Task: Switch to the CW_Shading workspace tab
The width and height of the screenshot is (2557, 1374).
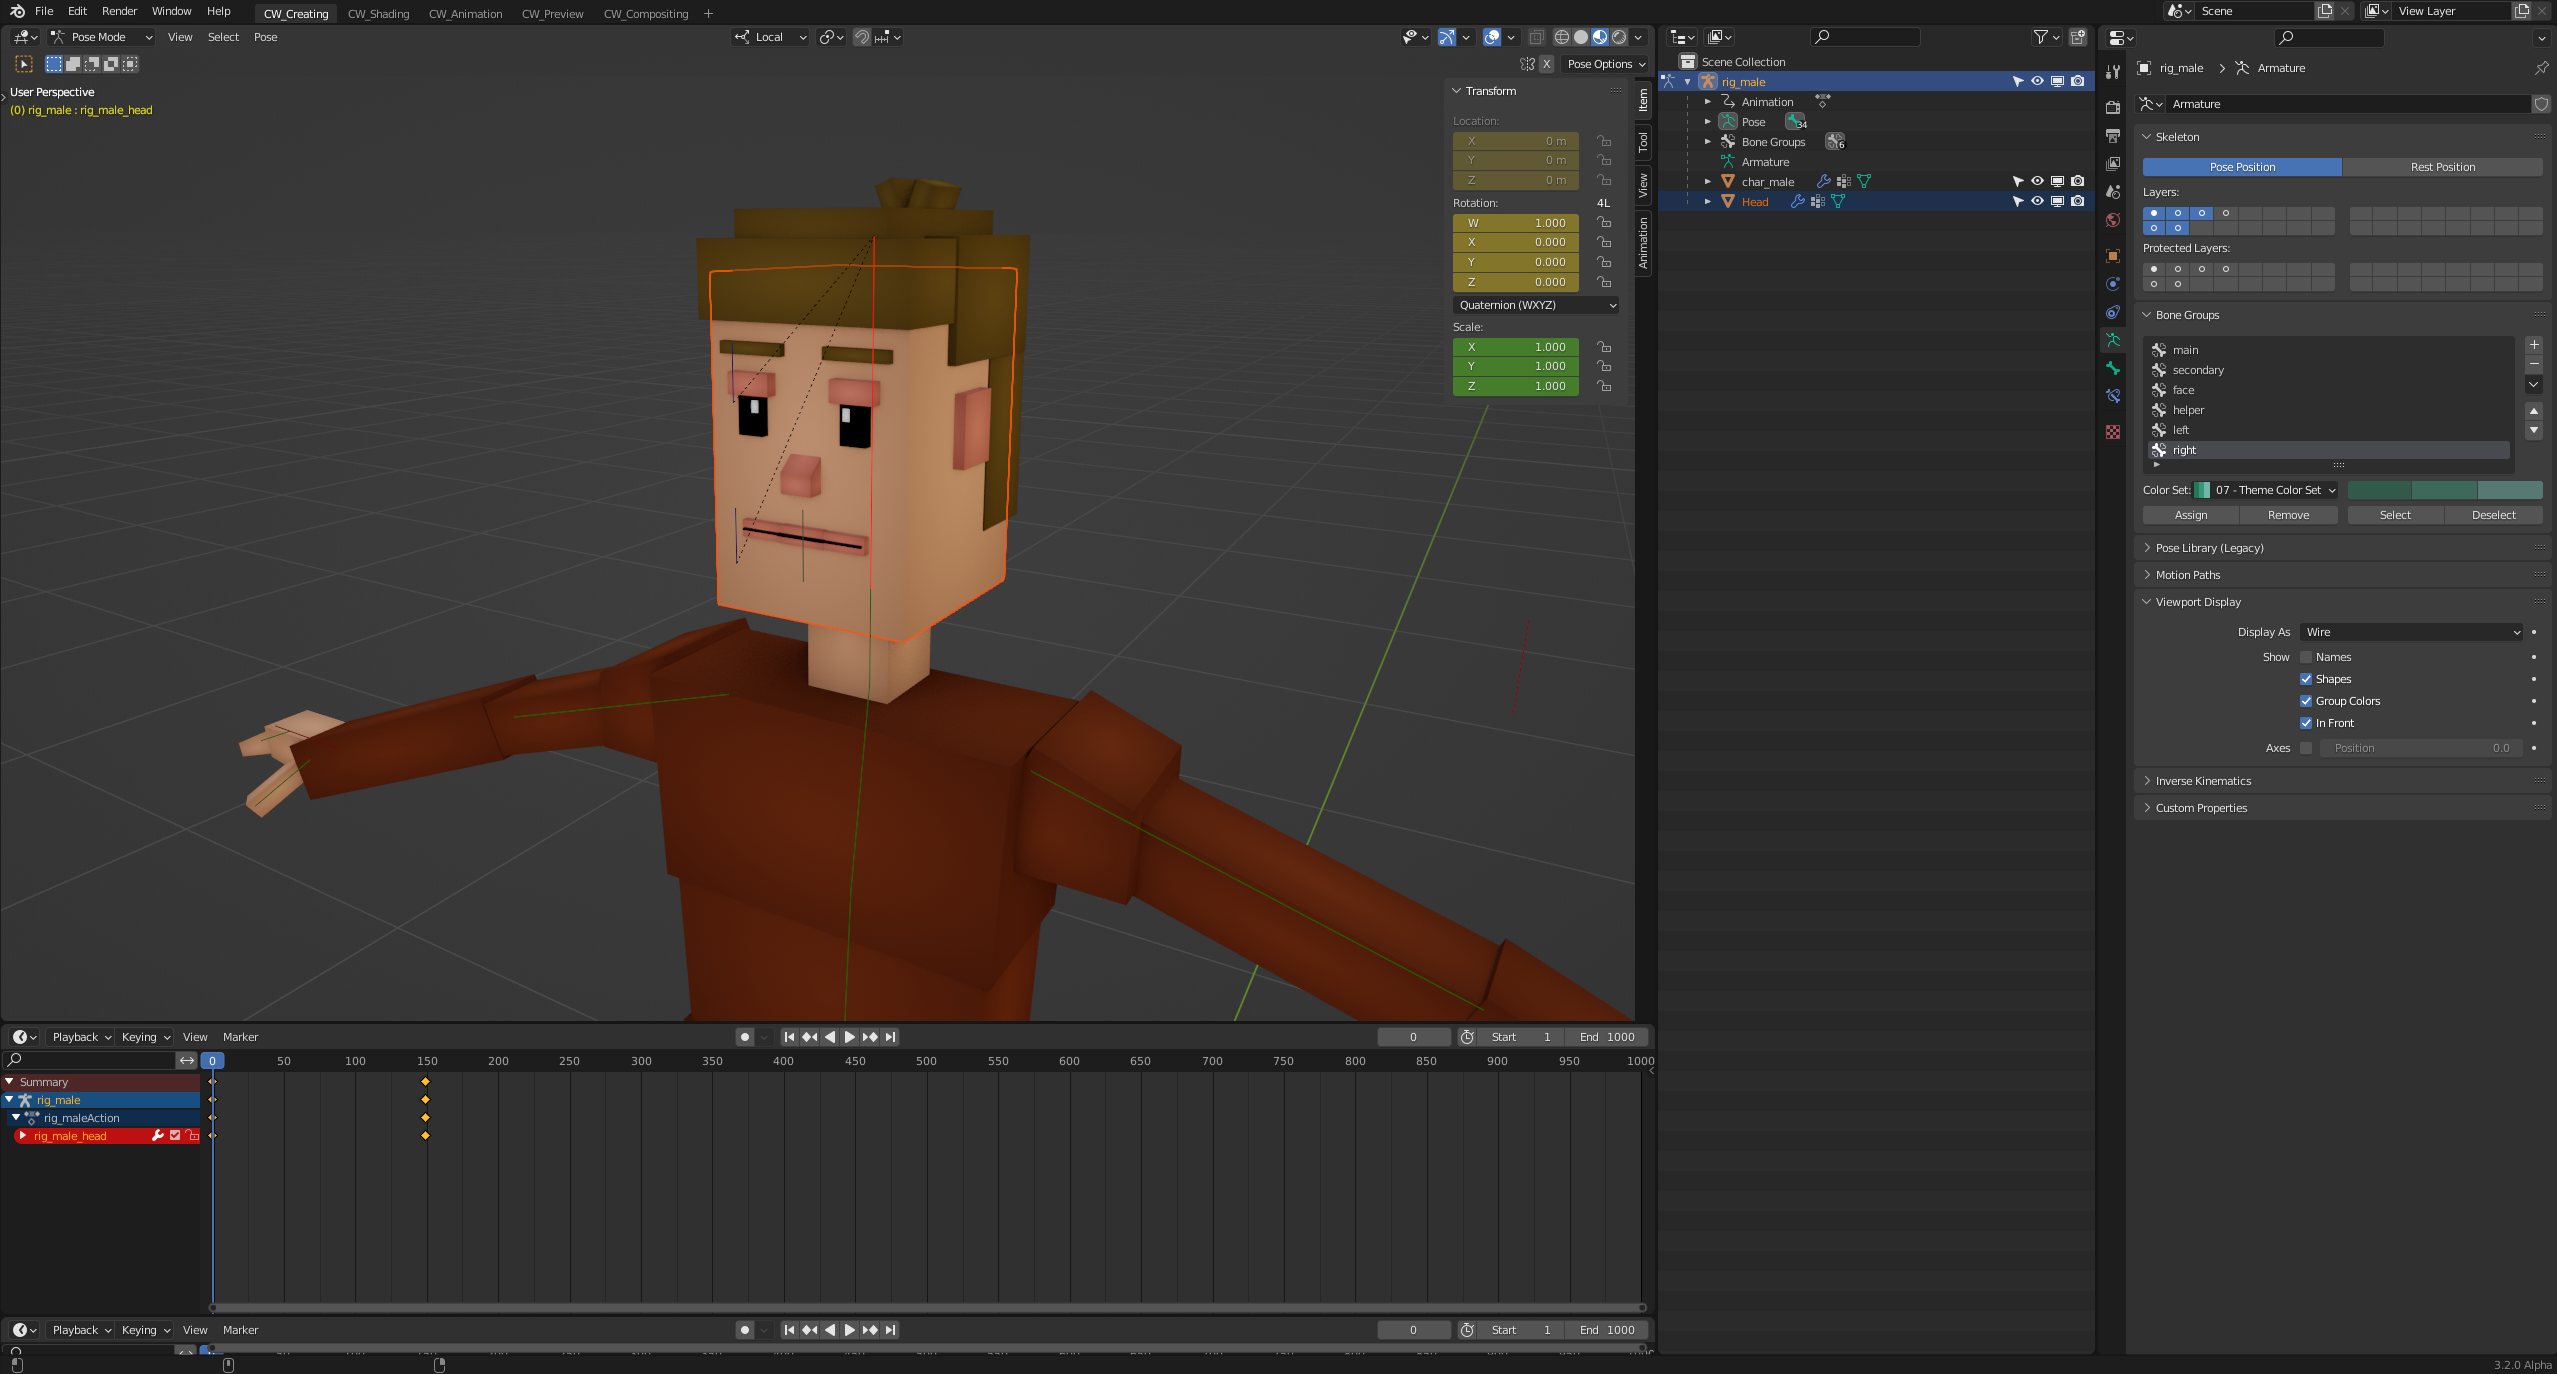Action: coord(378,14)
